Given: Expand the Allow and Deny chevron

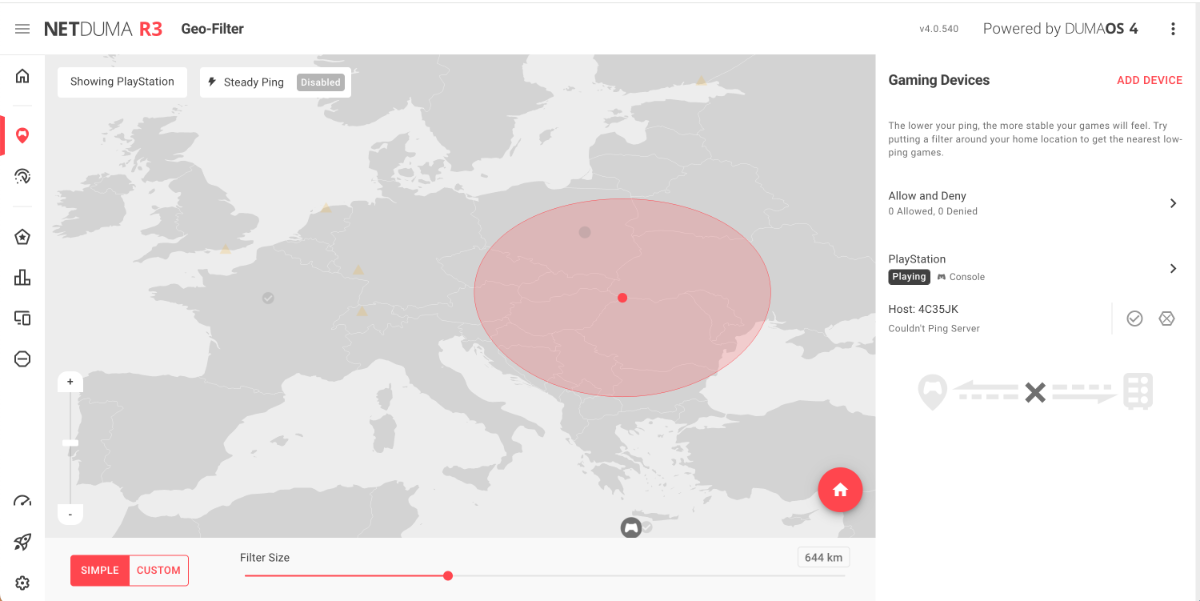Looking at the screenshot, I should tap(1173, 203).
